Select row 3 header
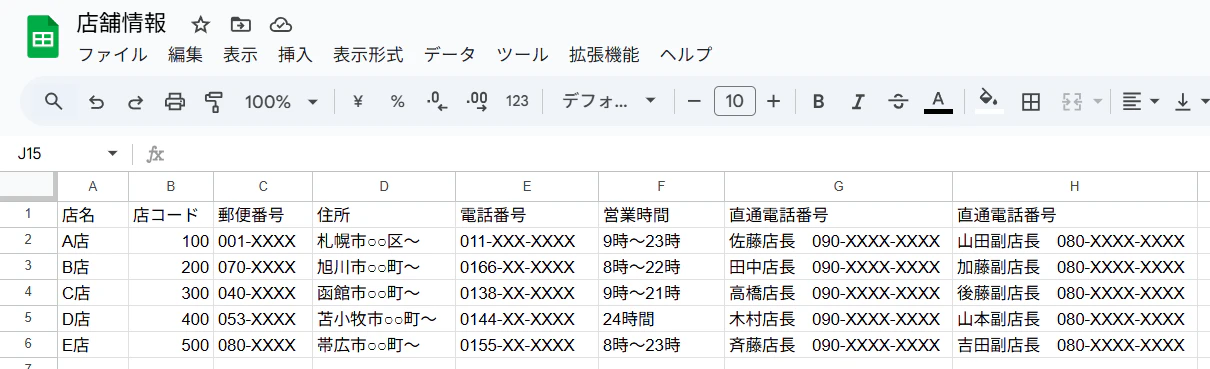1210x369 pixels. [x=28, y=266]
